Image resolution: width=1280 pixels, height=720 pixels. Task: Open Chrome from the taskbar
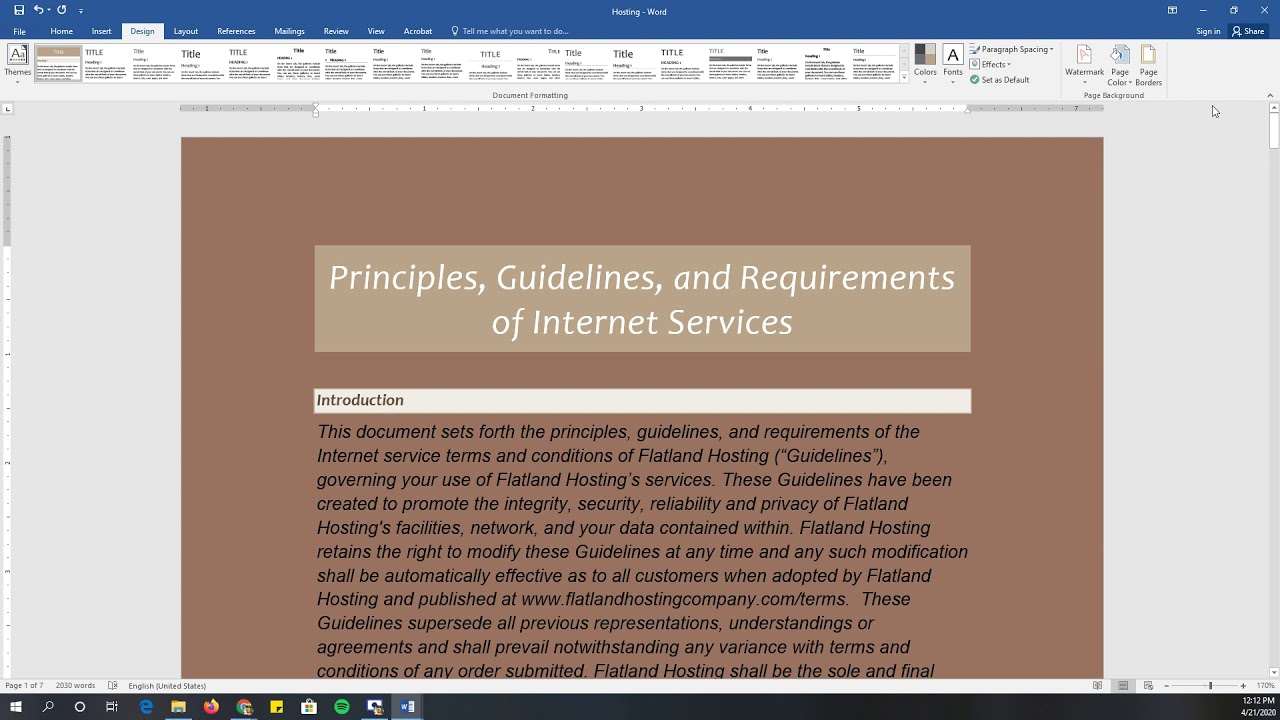244,707
